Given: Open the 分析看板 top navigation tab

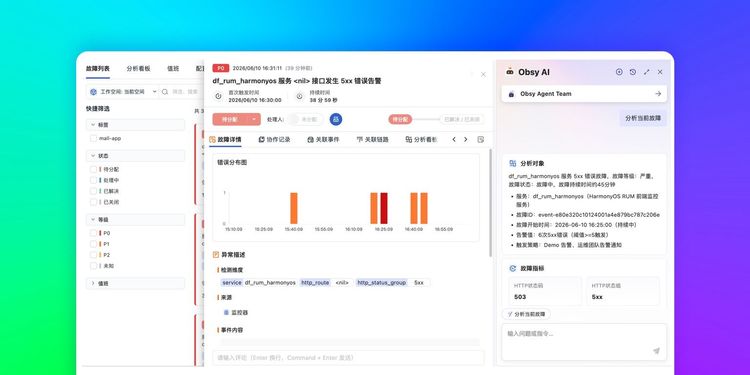Looking at the screenshot, I should point(138,68).
